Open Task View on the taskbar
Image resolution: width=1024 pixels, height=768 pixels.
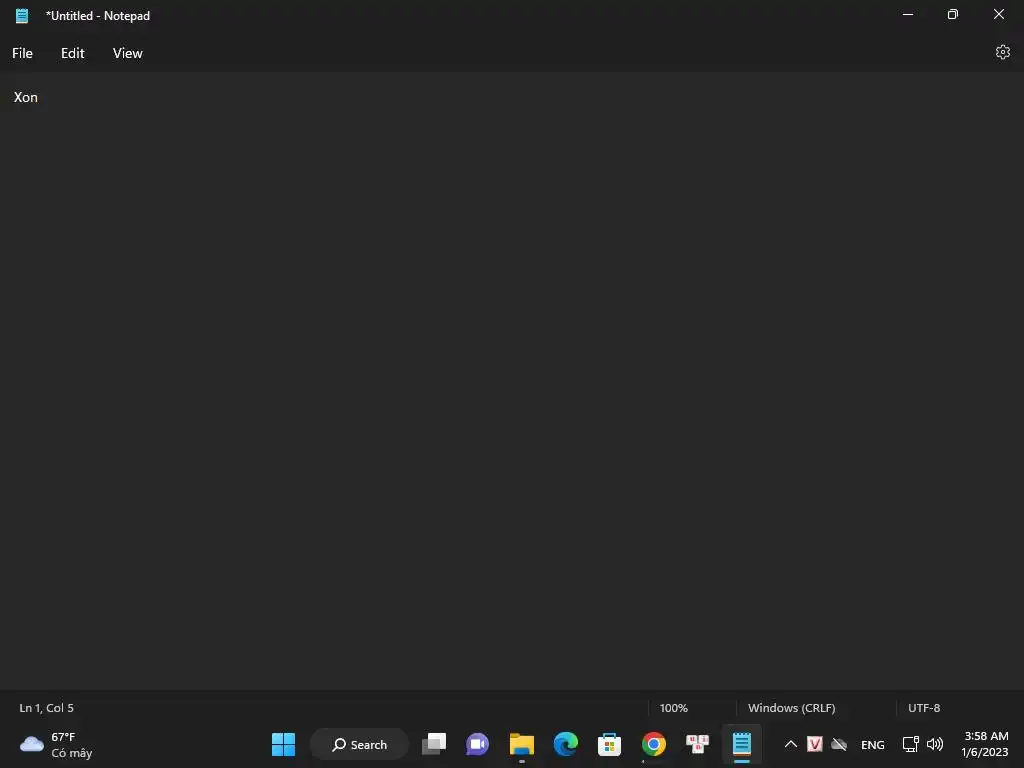(x=434, y=744)
